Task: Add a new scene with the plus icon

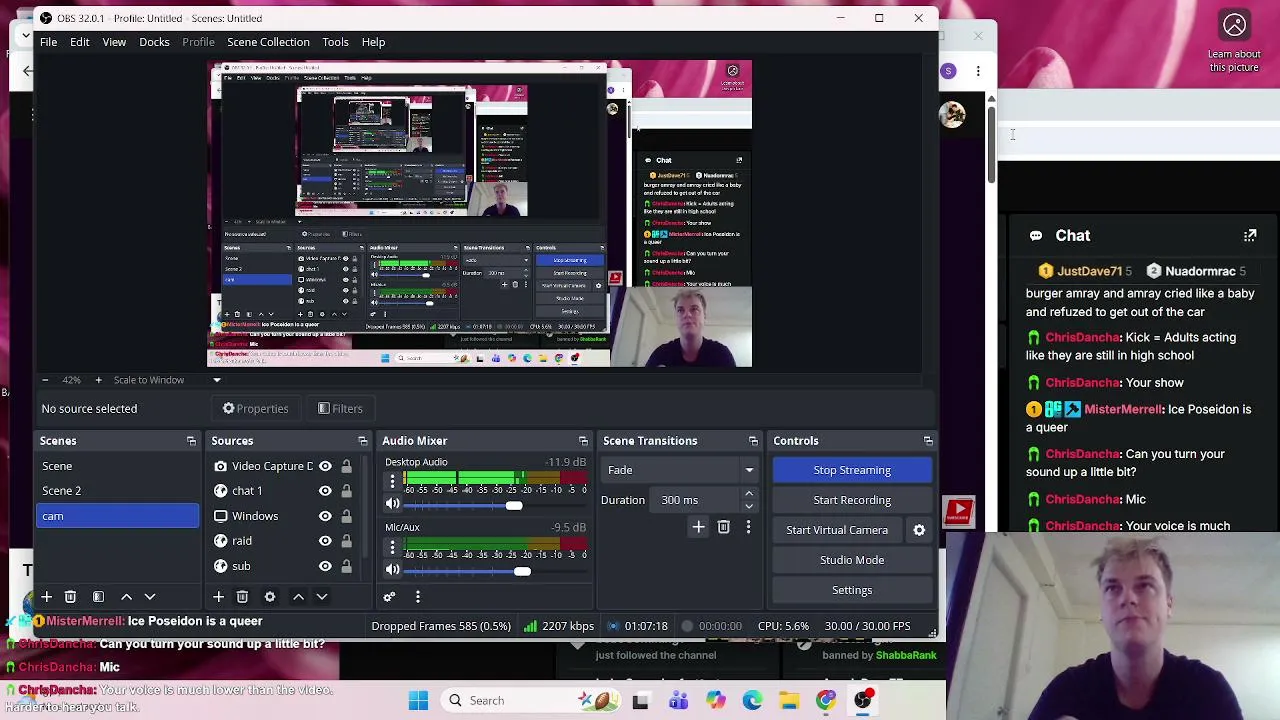Action: [46, 597]
